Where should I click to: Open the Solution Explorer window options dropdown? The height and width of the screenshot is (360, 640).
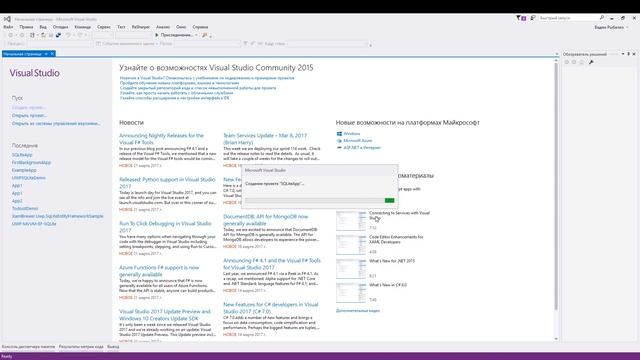623,54
